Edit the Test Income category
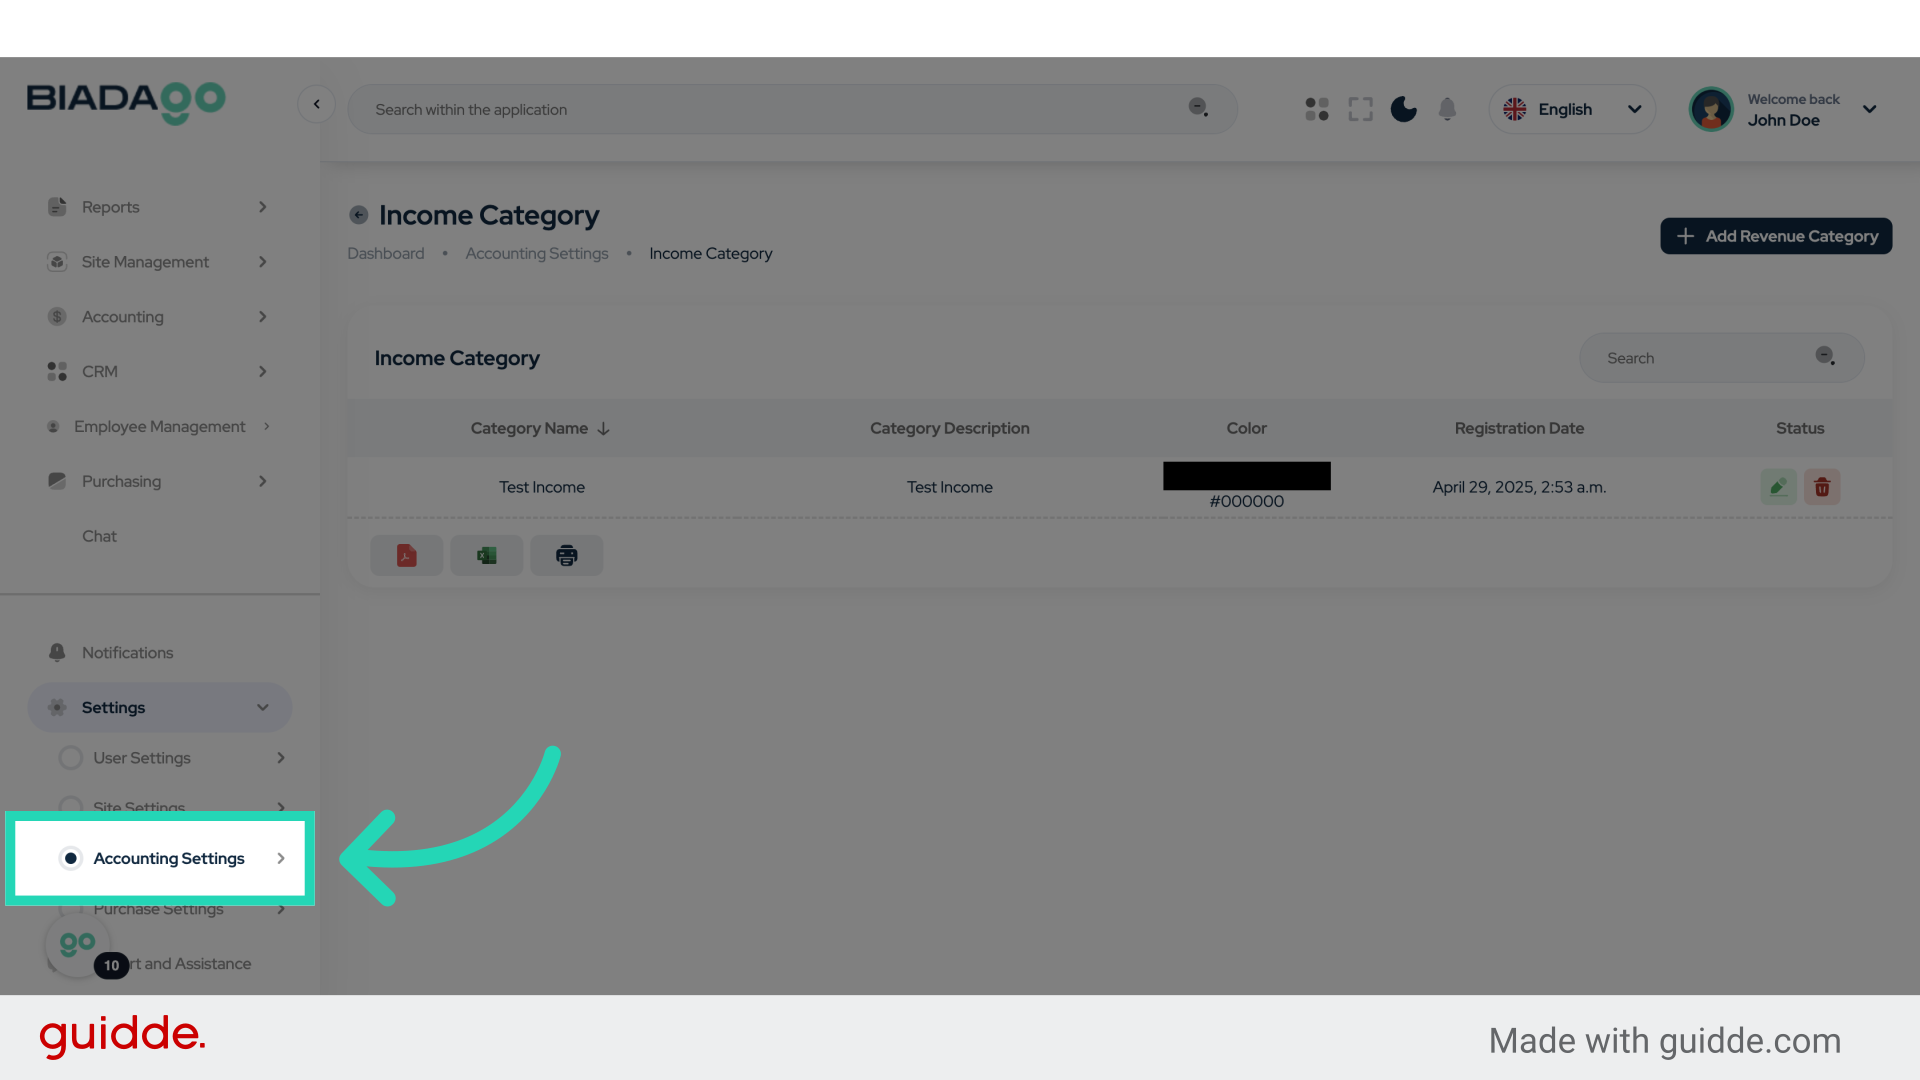 [1778, 487]
